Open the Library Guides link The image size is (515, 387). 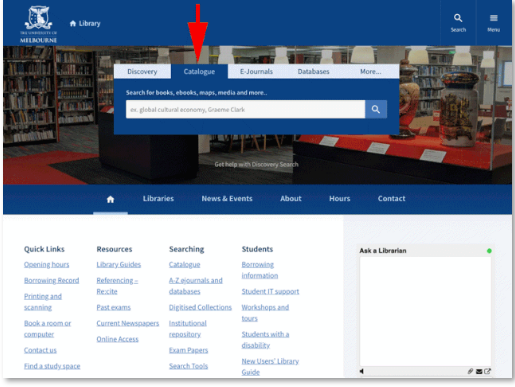pos(119,265)
